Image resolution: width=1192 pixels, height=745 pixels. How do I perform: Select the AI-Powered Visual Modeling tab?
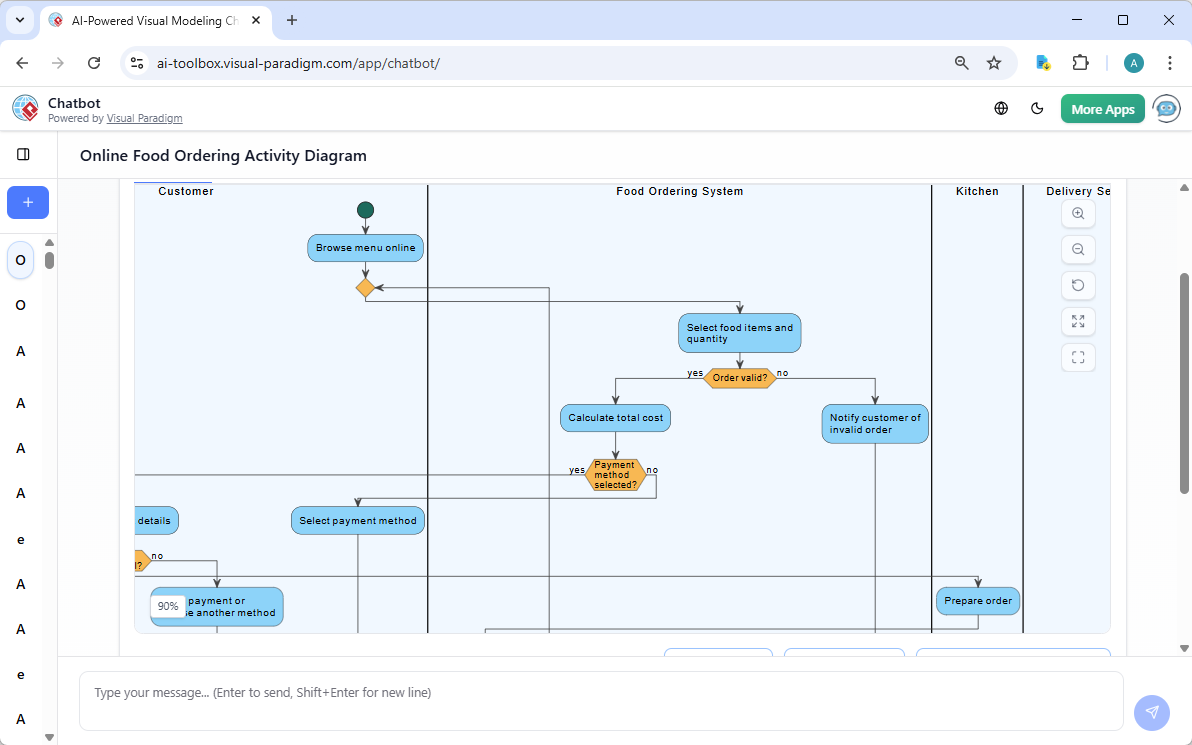point(150,20)
